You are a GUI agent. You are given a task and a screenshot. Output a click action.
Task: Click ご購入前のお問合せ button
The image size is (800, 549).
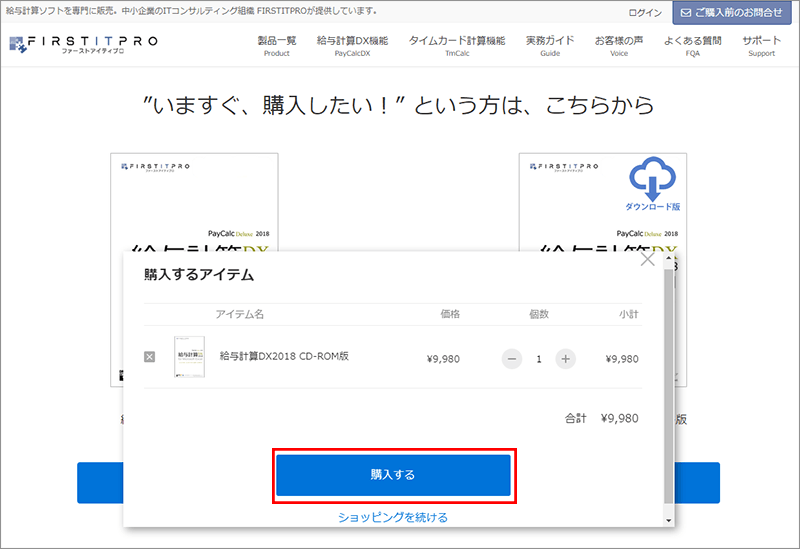[732, 13]
